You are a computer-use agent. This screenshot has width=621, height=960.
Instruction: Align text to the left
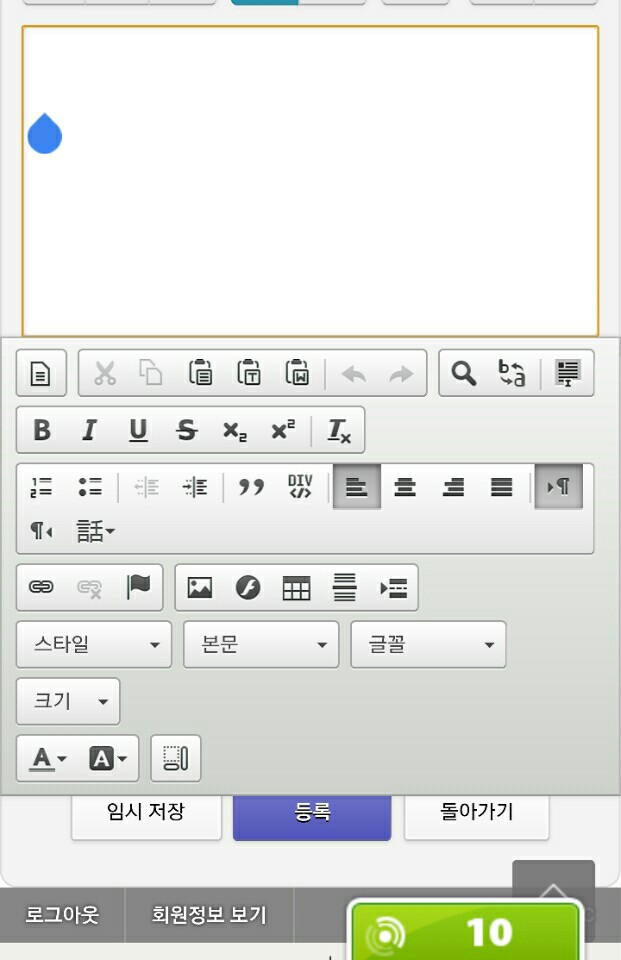click(x=356, y=487)
